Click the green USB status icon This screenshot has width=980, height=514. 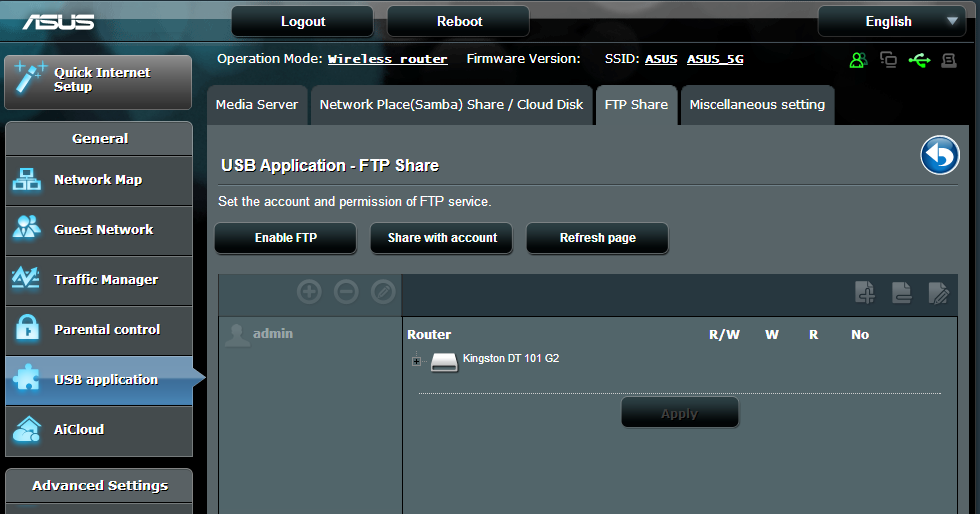919,60
